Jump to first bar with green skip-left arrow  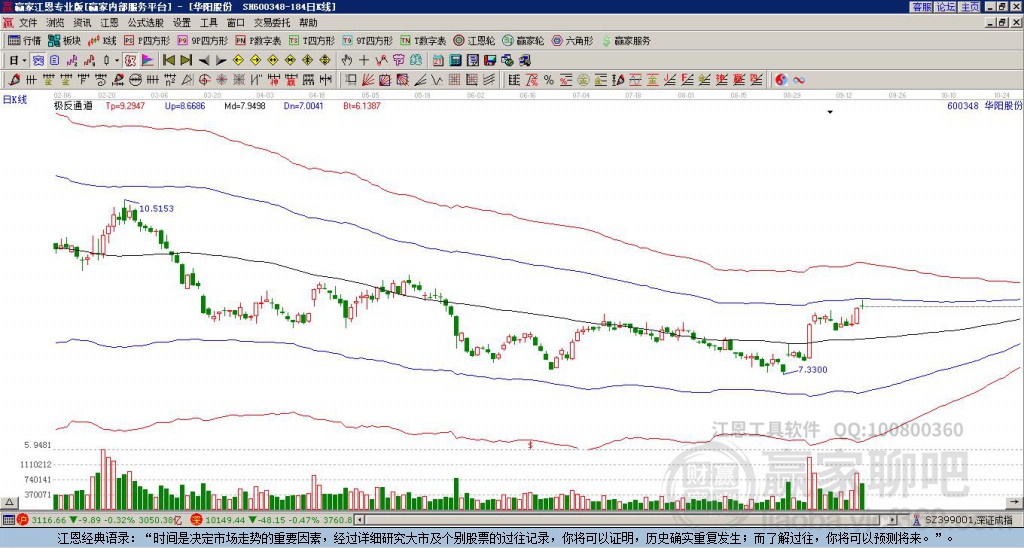click(168, 61)
